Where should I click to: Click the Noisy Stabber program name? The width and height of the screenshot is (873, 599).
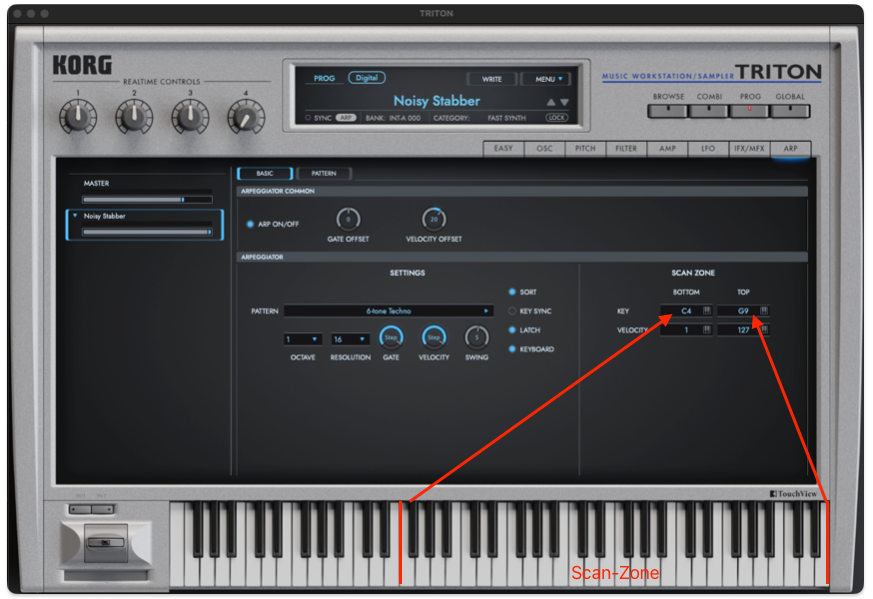[x=436, y=101]
